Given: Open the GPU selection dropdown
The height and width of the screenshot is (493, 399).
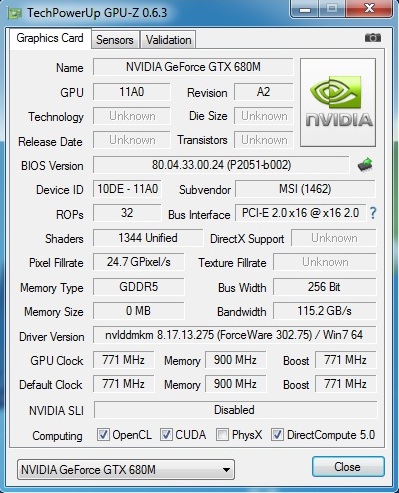Looking at the screenshot, I should 126,470.
